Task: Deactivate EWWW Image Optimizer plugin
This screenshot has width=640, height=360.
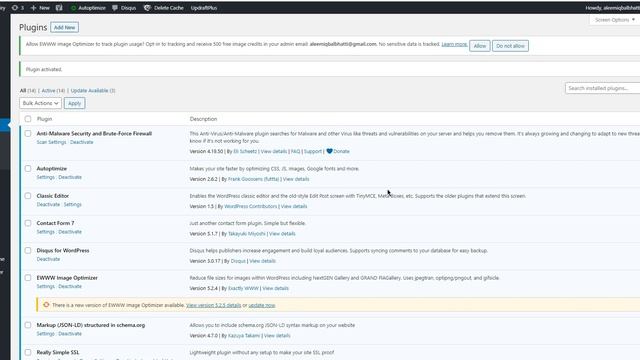Action: 70,287
